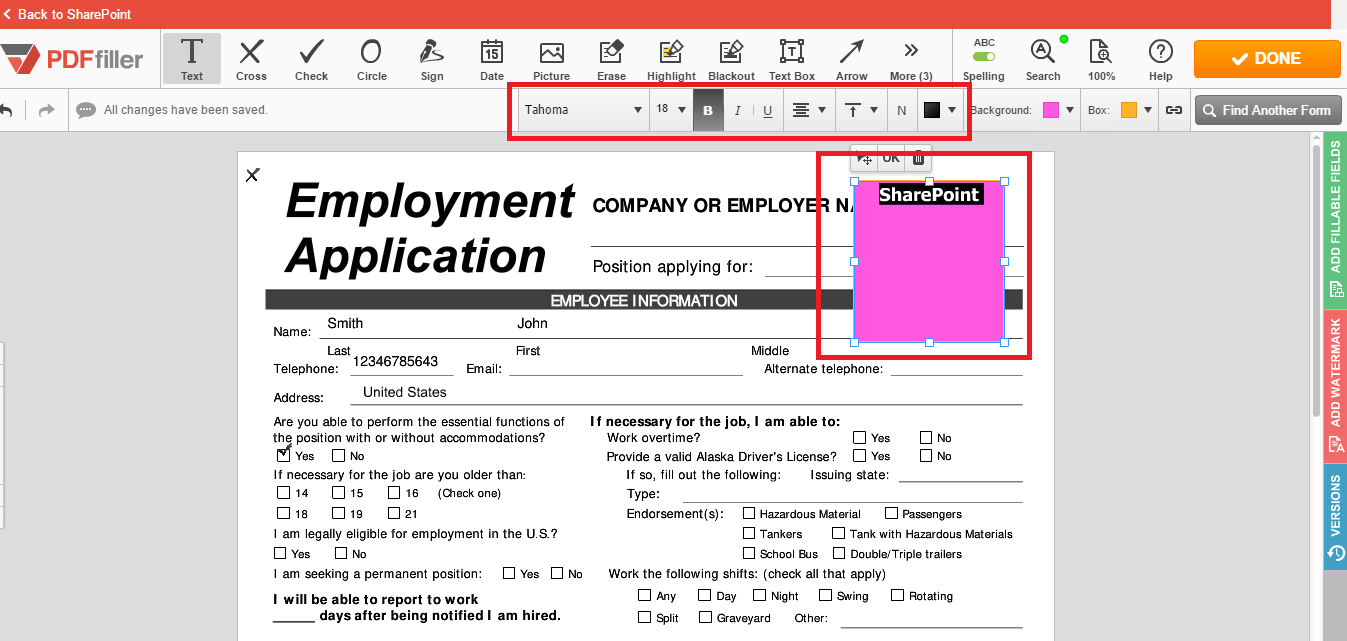Click the orange DONE button

point(1267,59)
